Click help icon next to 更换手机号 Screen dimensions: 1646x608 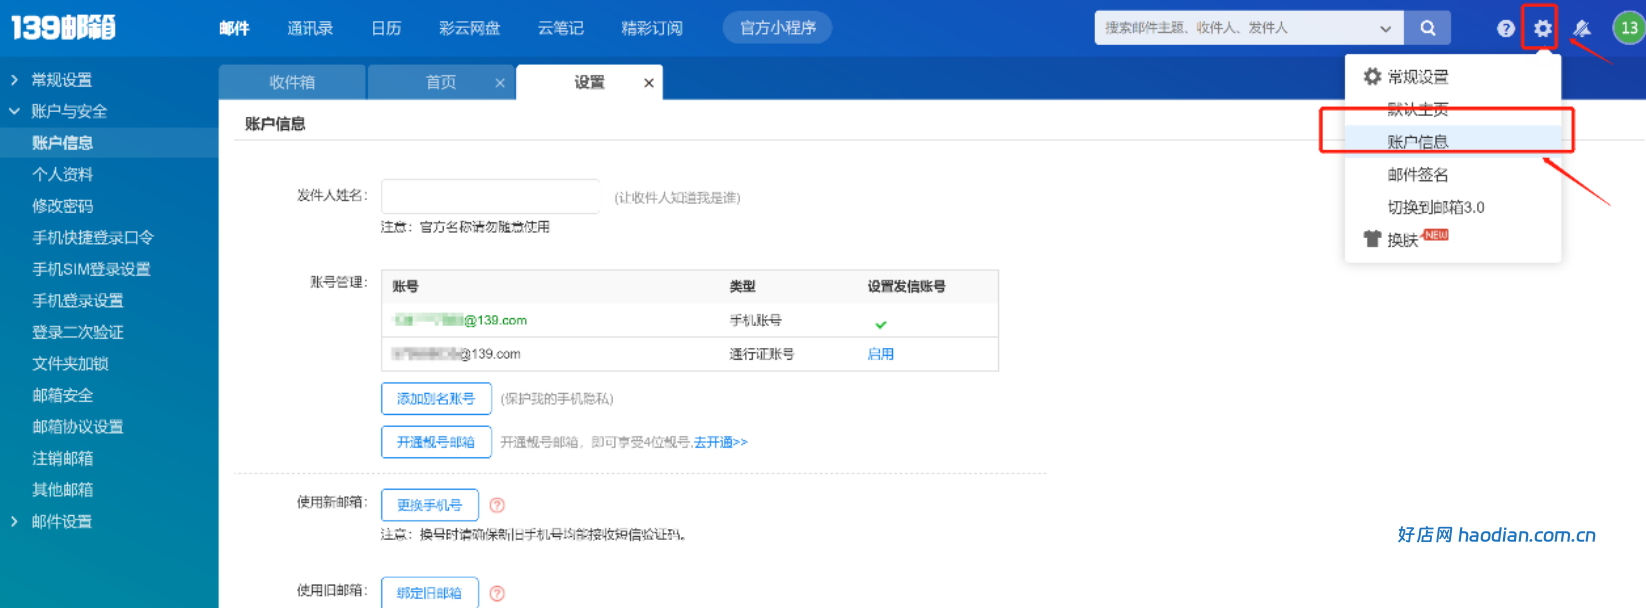497,505
